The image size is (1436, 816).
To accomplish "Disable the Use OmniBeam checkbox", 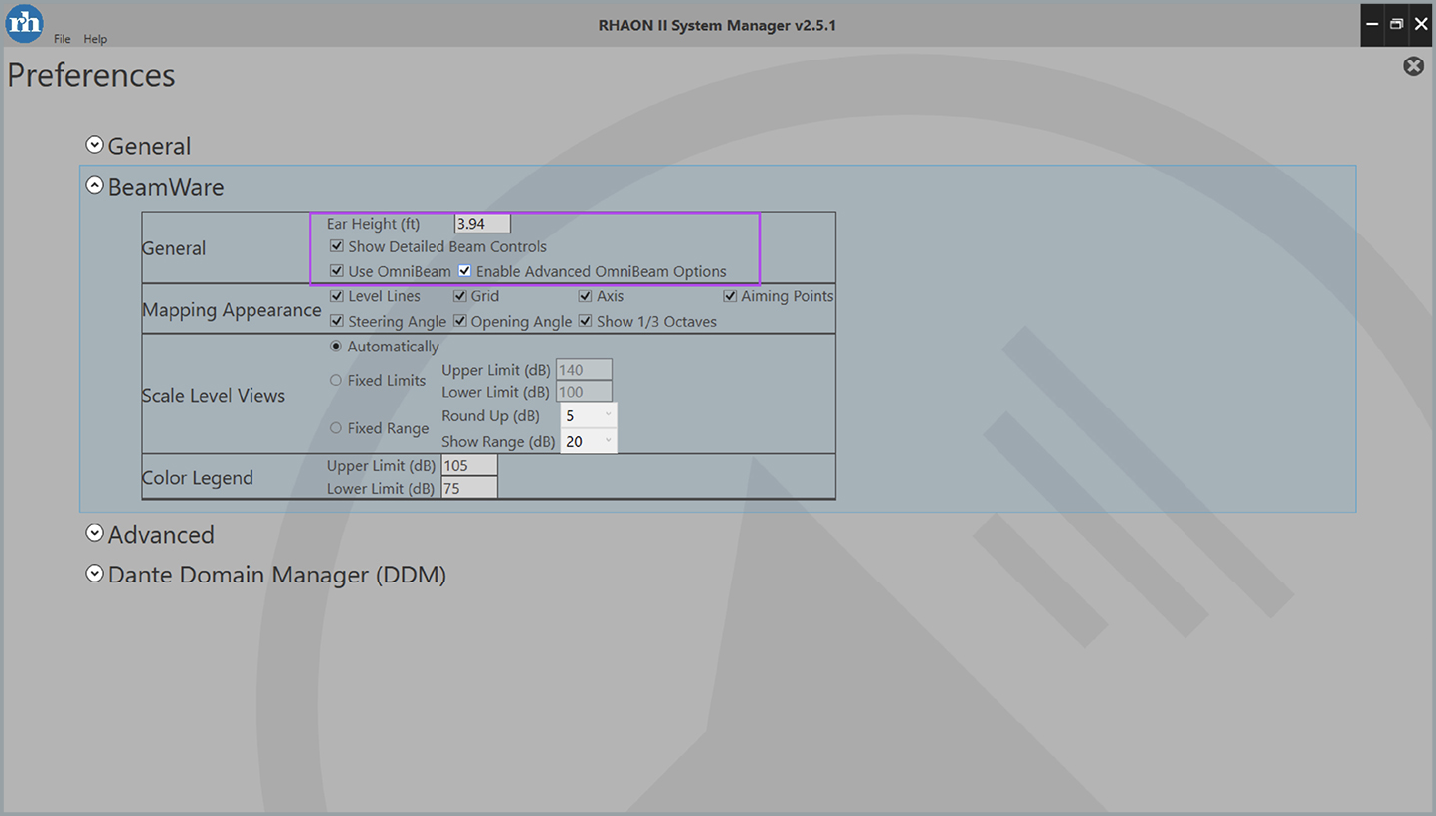I will (x=337, y=271).
